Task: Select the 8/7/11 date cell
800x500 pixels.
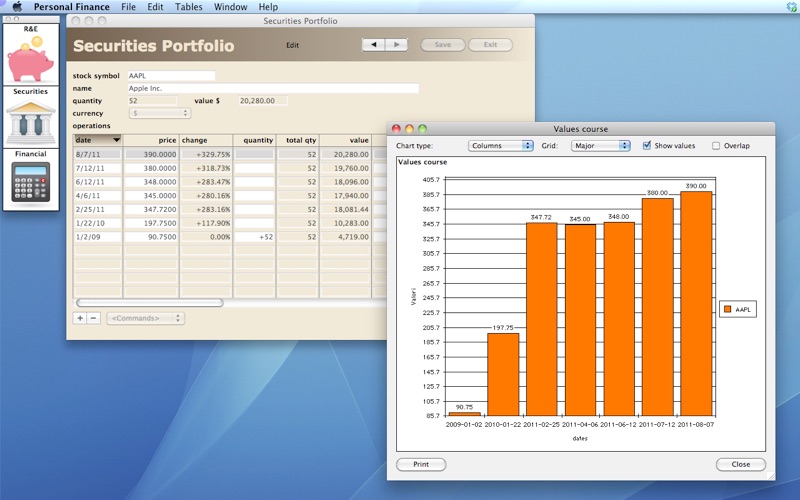Action: [97, 154]
